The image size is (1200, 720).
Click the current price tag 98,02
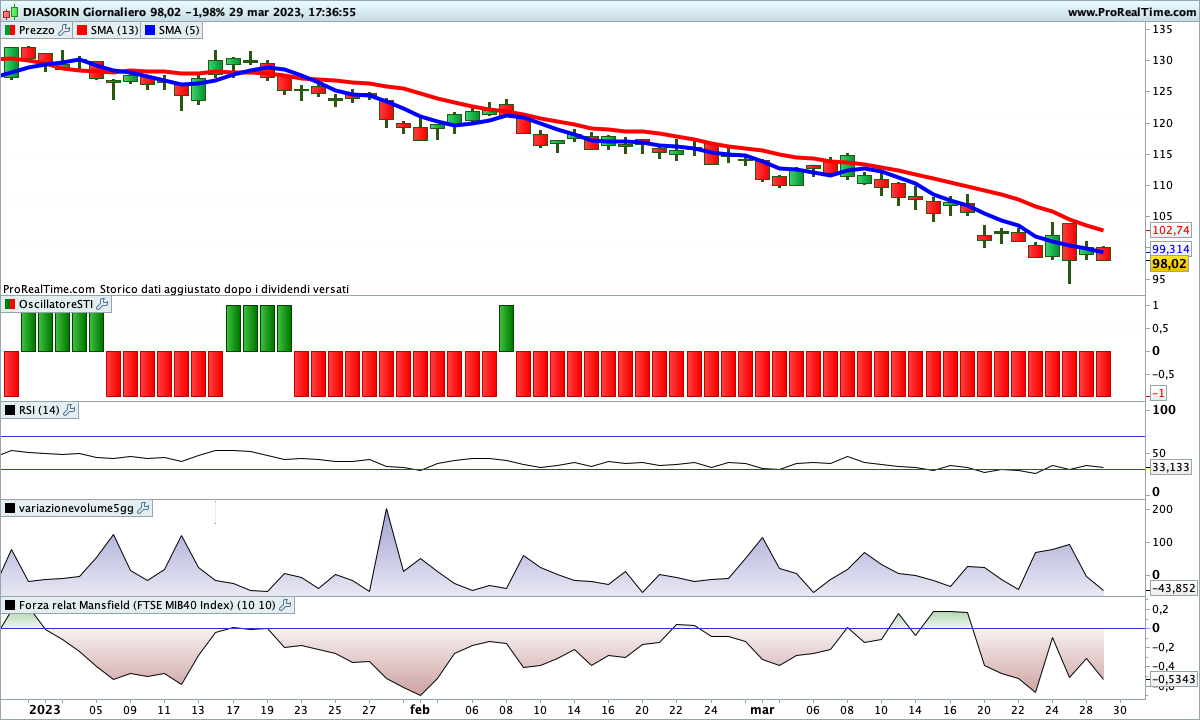1169,264
